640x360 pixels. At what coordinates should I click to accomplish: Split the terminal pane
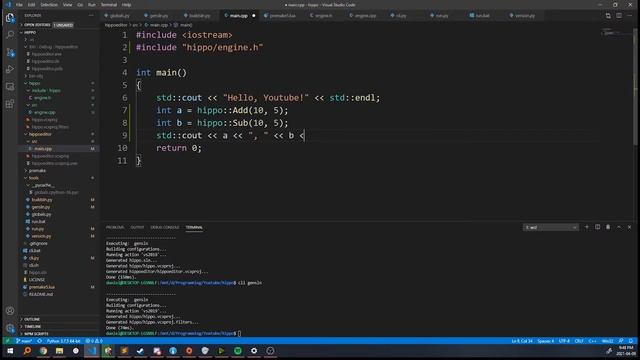click(598, 227)
